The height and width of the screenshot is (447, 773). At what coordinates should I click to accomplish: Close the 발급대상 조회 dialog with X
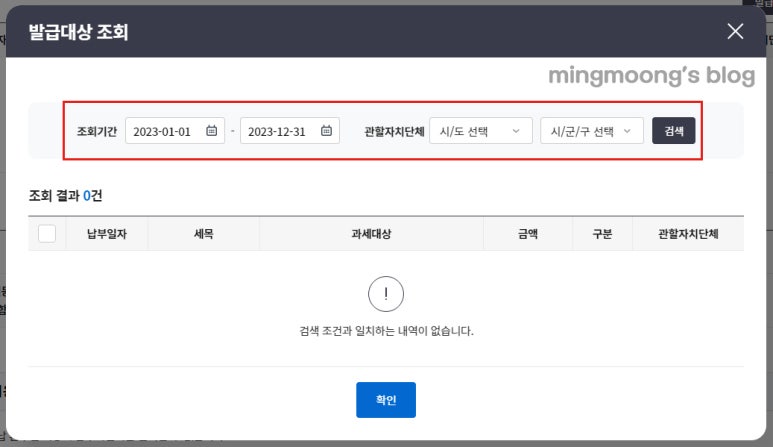click(735, 32)
